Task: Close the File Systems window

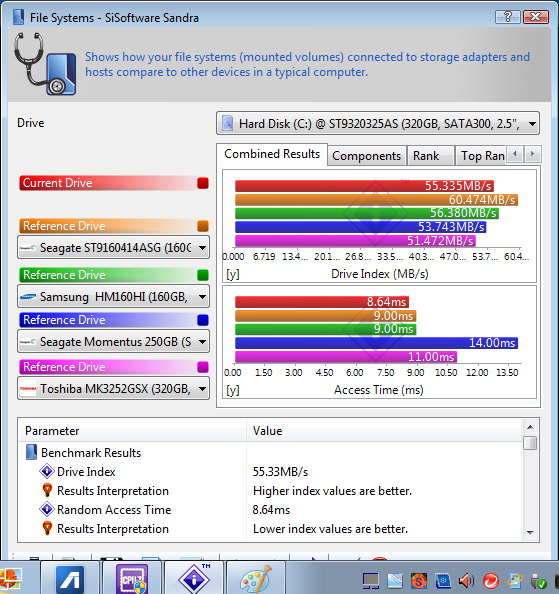Action: pyautogui.click(x=536, y=17)
